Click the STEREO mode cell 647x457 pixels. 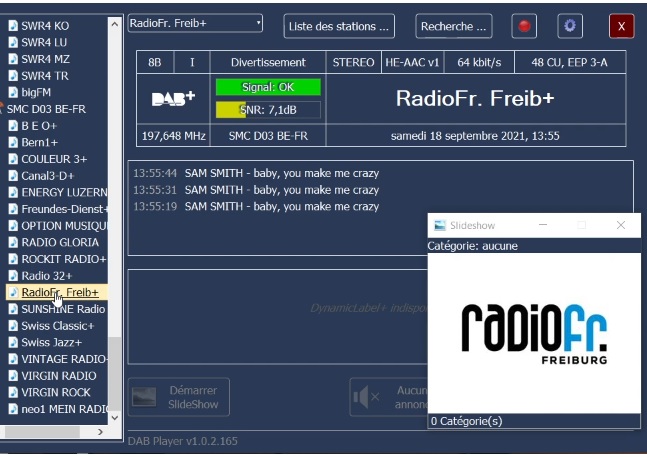pyautogui.click(x=353, y=62)
